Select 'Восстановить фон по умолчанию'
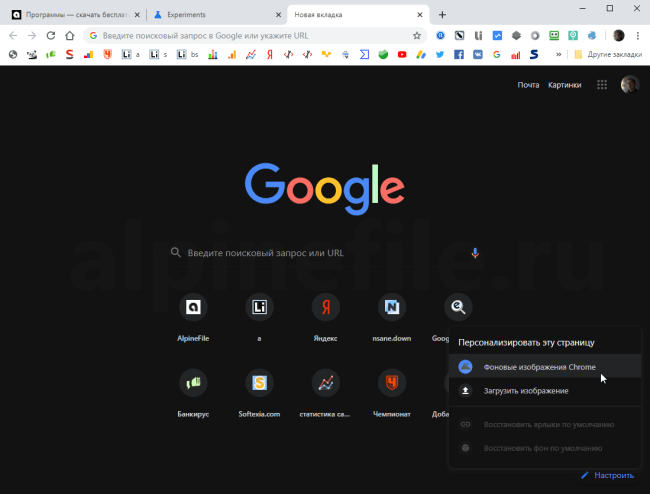Screen dimensions: 650x494 pos(545,448)
